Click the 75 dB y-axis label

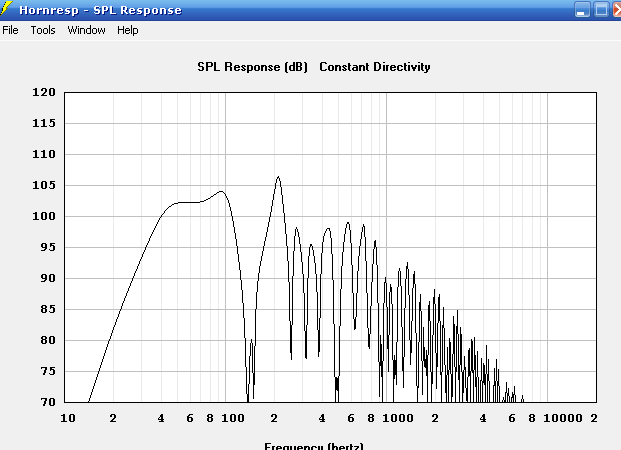48,371
